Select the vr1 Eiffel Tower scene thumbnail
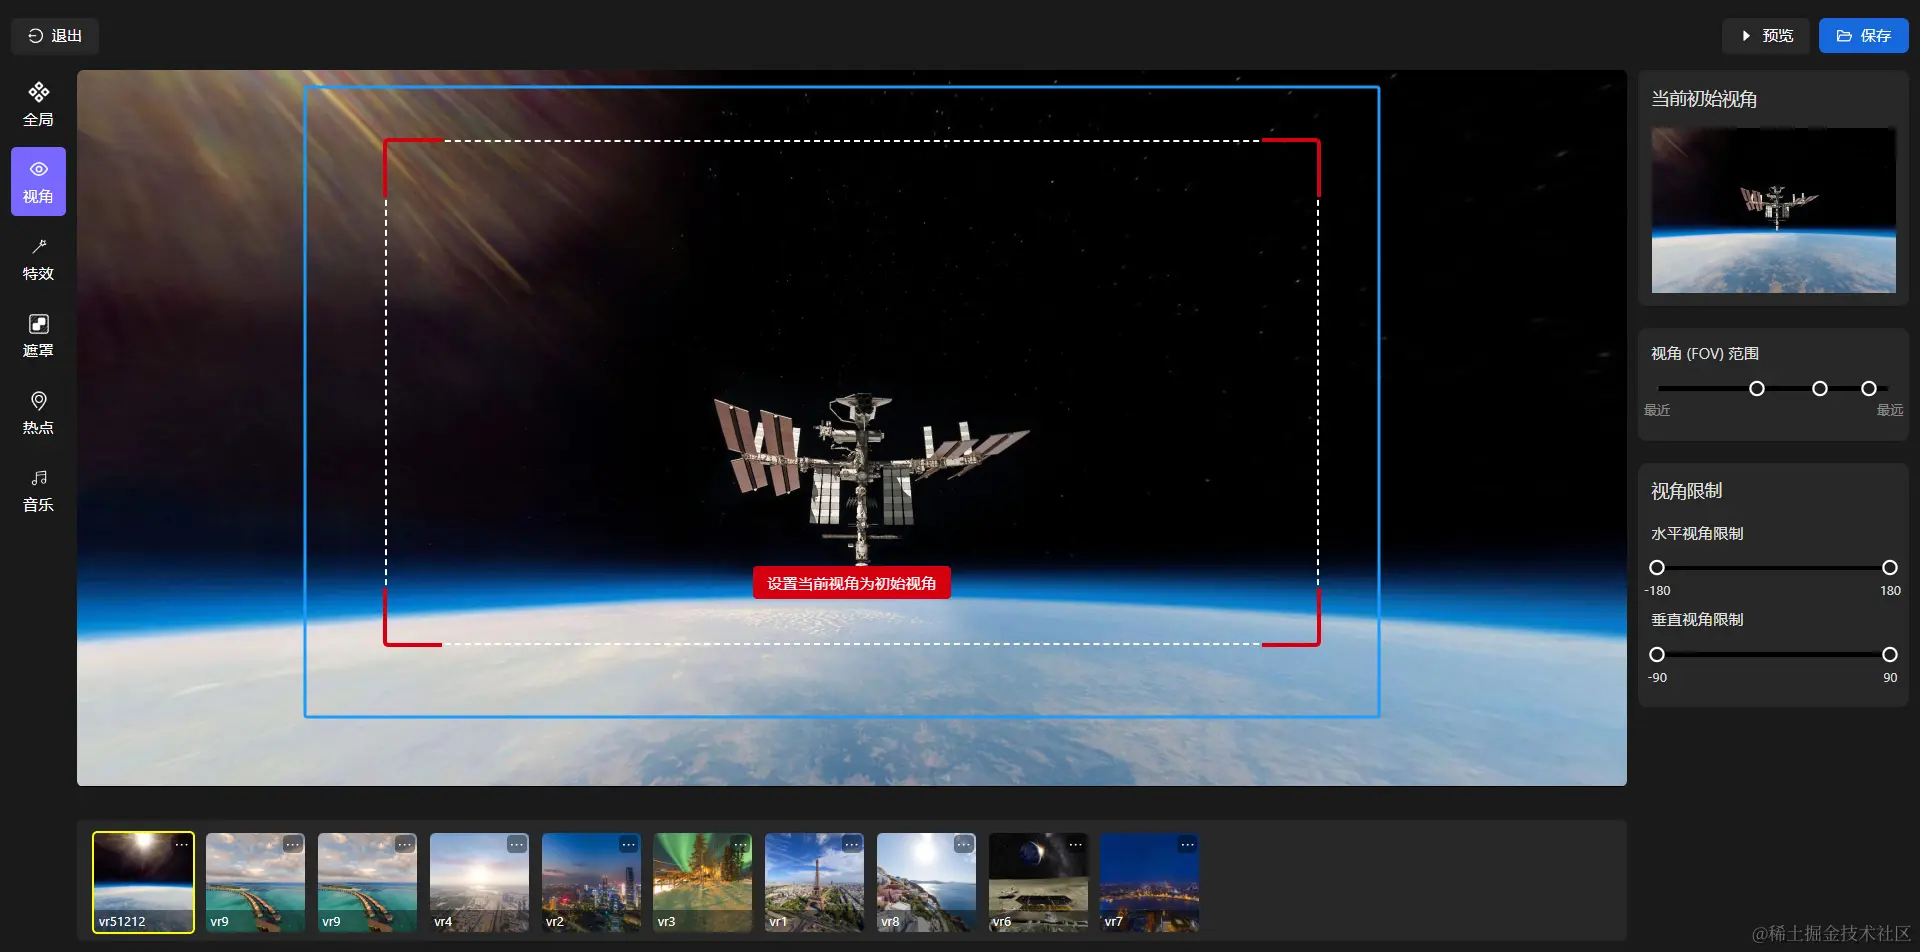Image resolution: width=1920 pixels, height=952 pixels. [x=814, y=883]
